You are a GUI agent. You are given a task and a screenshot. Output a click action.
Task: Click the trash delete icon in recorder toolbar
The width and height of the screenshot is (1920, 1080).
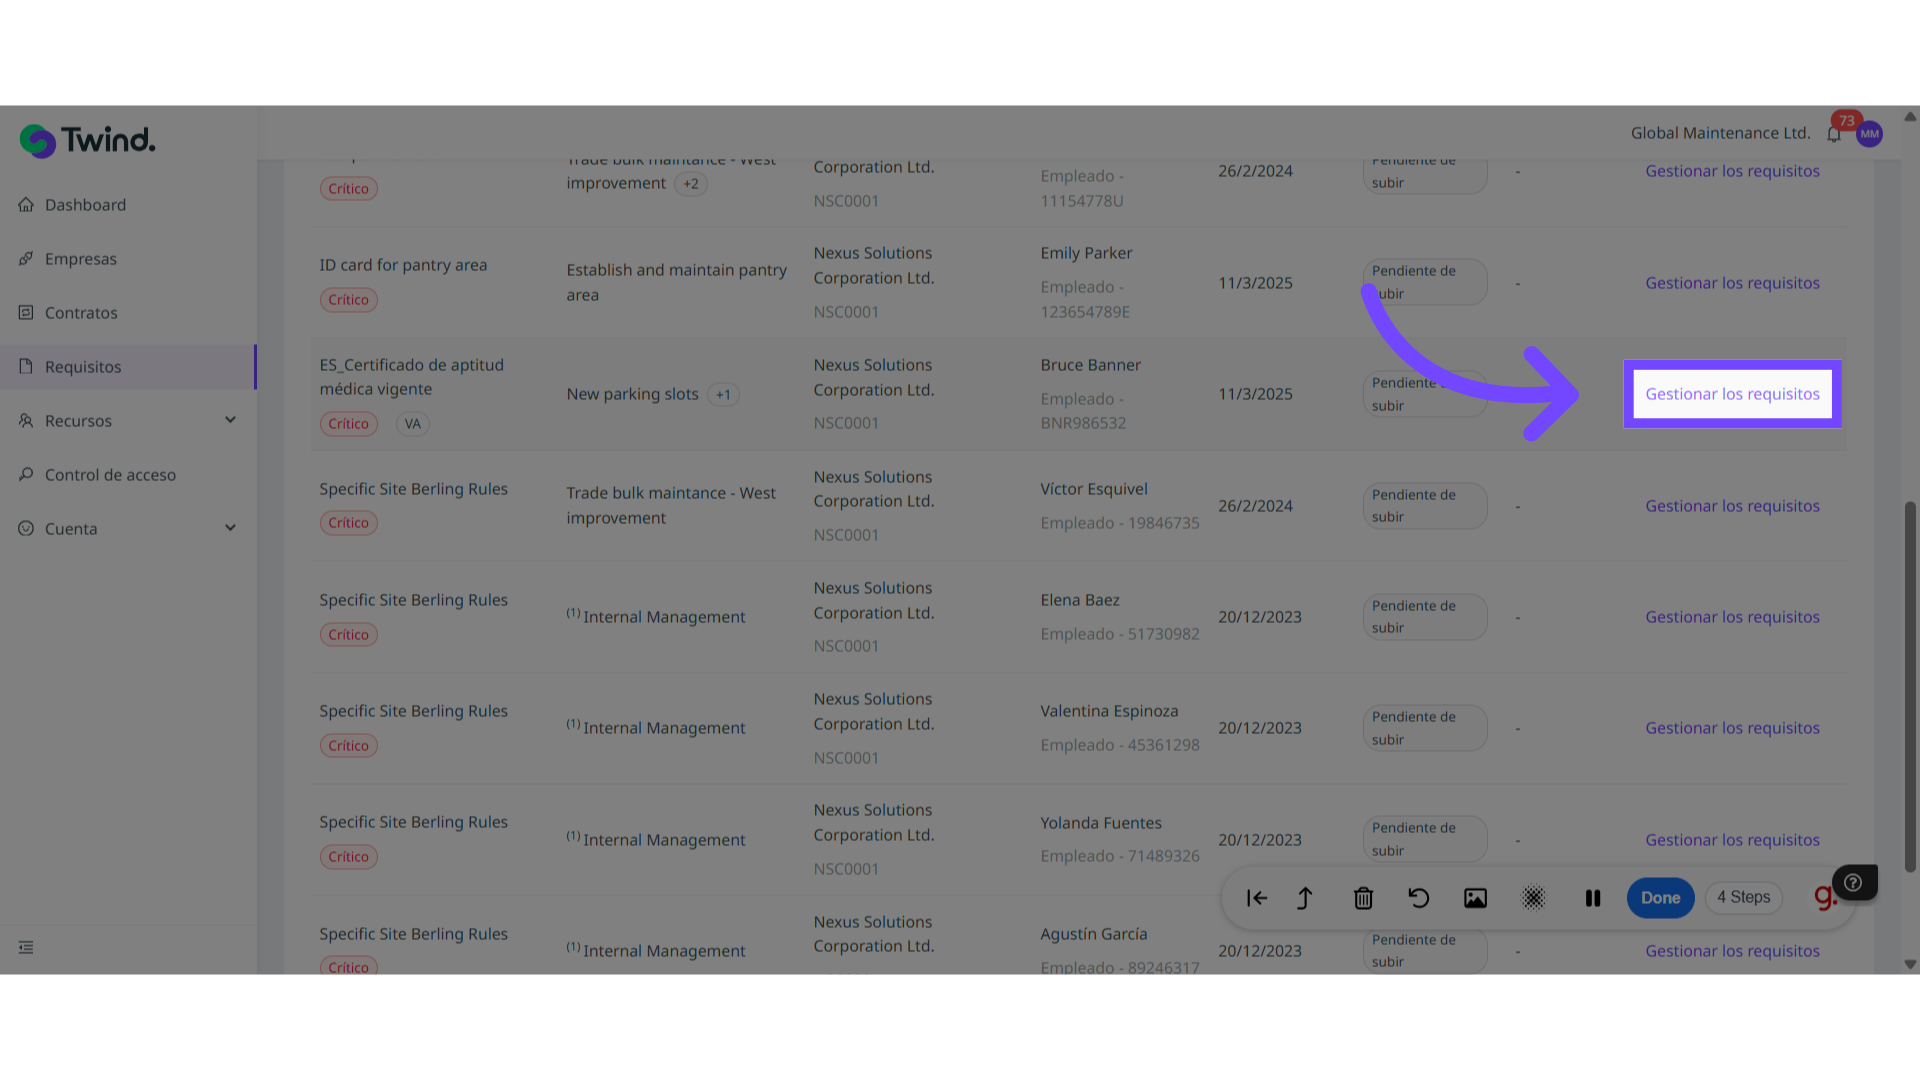[1363, 898]
